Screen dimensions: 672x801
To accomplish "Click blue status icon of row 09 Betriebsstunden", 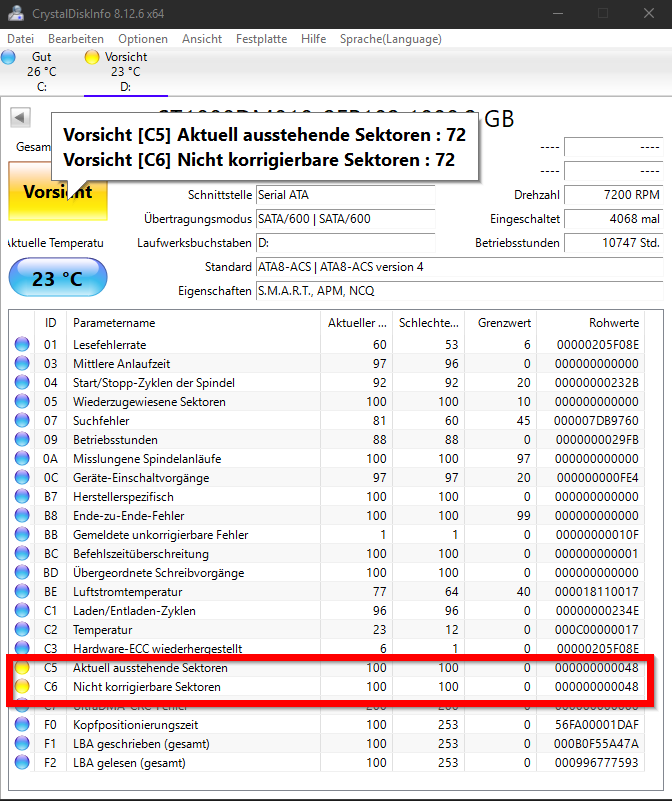I will (x=22, y=439).
